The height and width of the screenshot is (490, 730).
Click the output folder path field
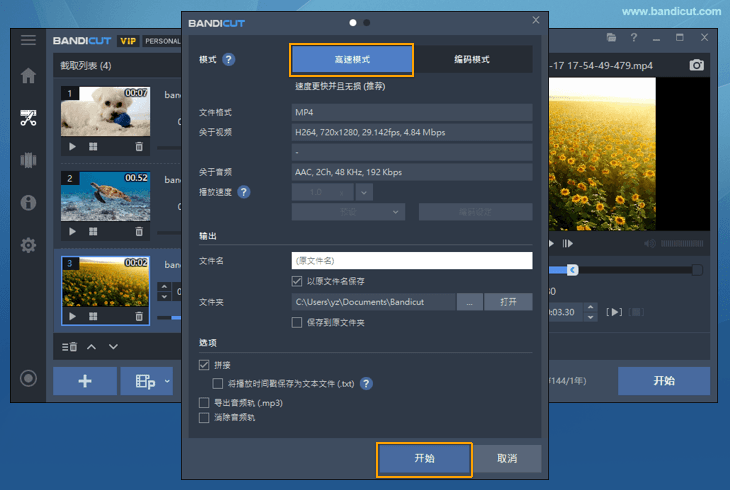pyautogui.click(x=373, y=302)
